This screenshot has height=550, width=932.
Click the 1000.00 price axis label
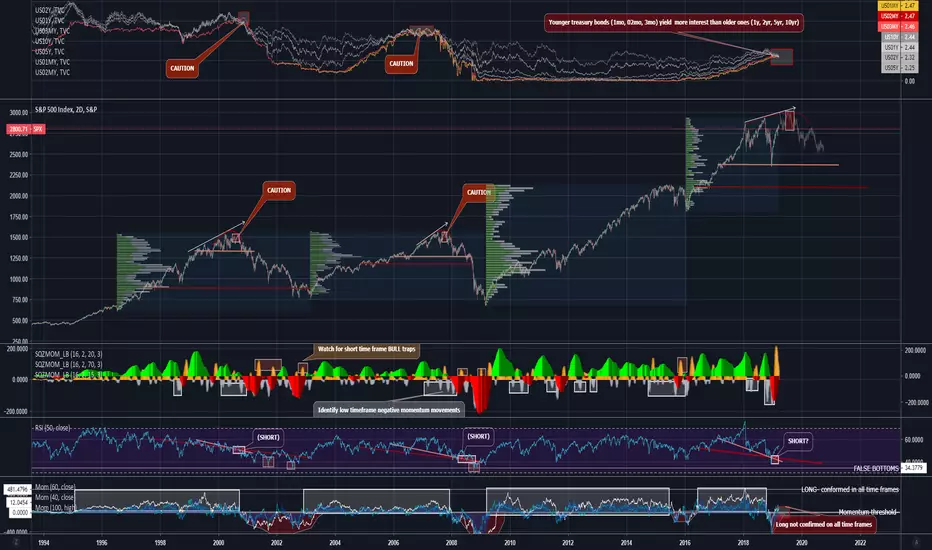pos(19,279)
